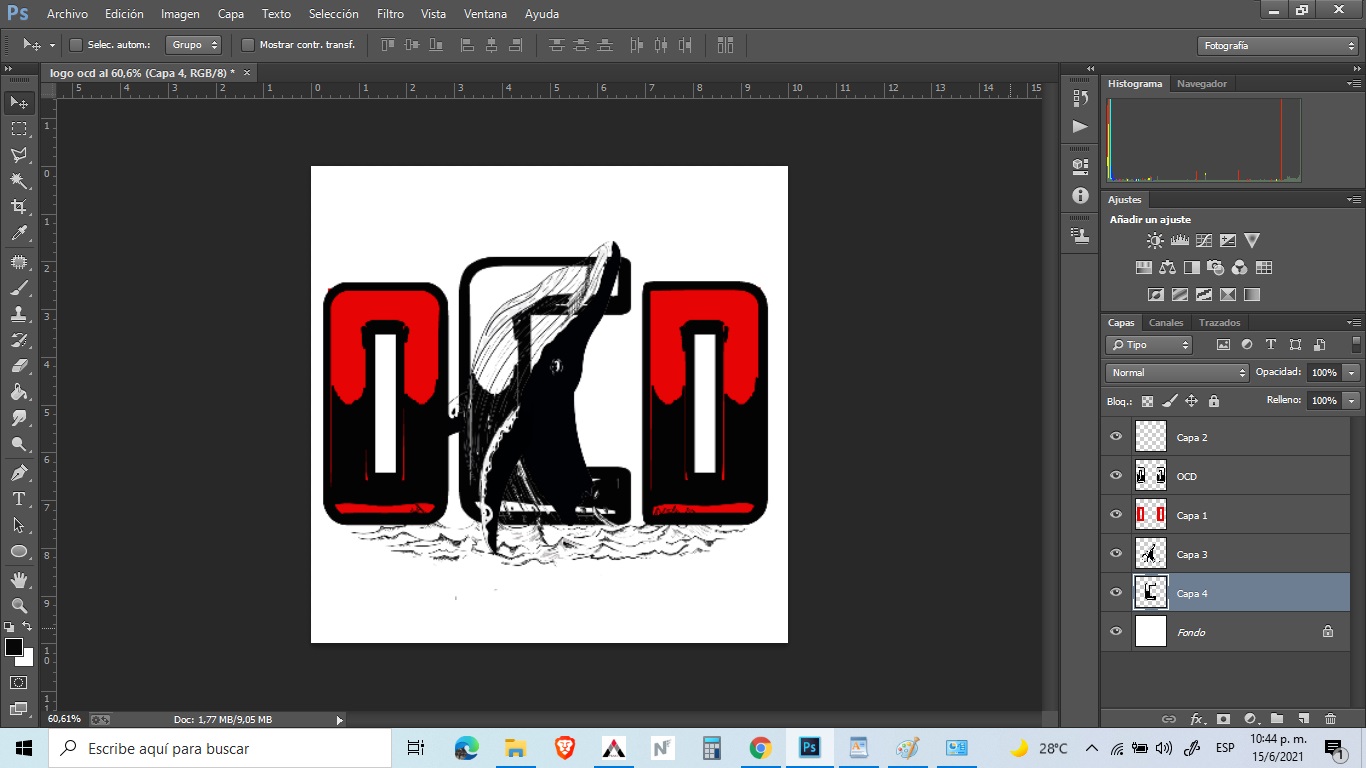Select the Path Selection tool
This screenshot has width=1366, height=768.
click(x=19, y=525)
